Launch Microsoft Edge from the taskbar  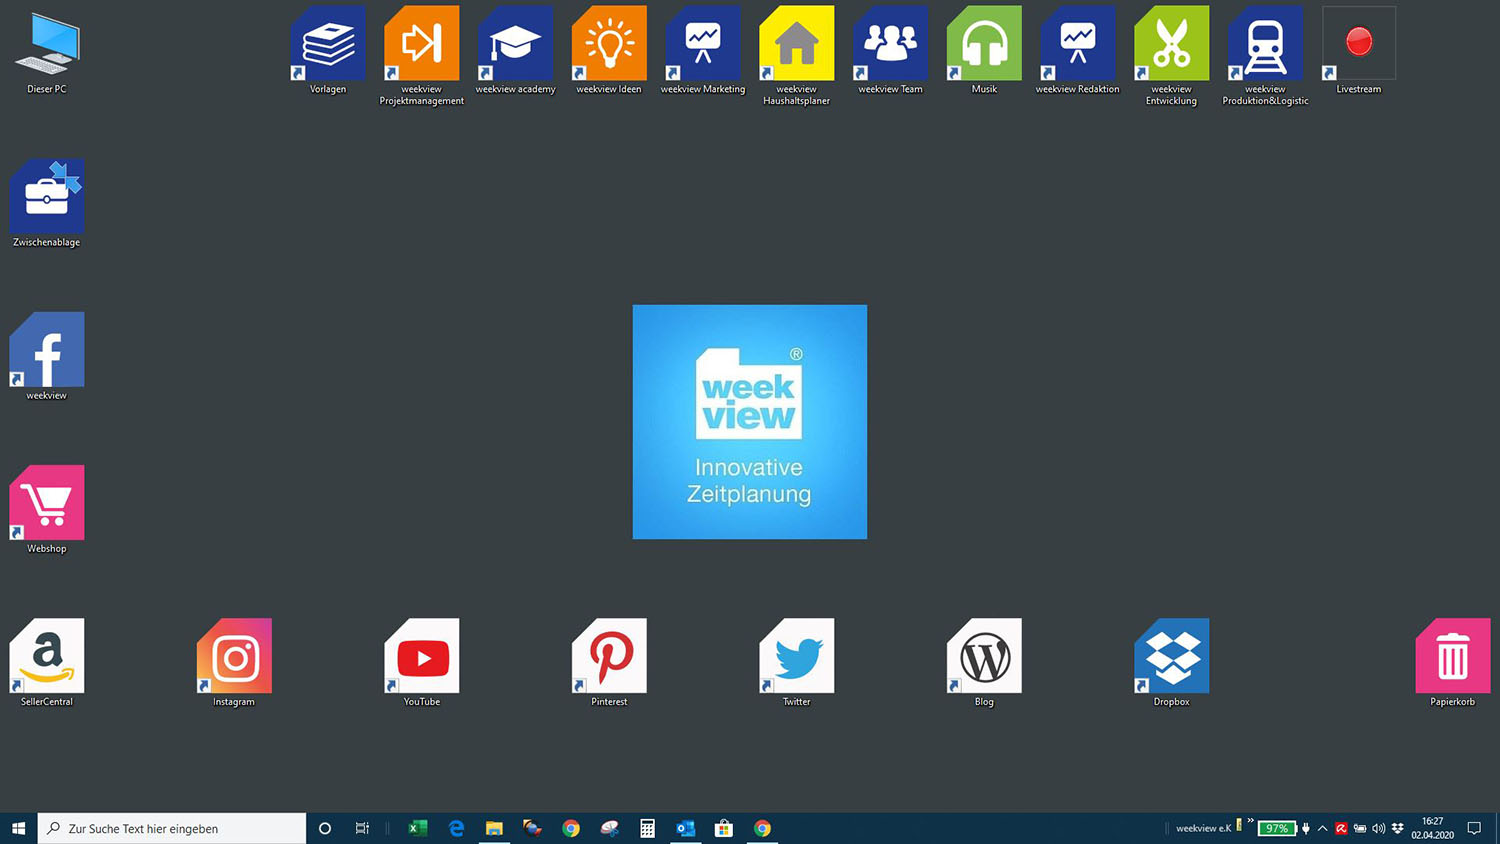tap(456, 828)
